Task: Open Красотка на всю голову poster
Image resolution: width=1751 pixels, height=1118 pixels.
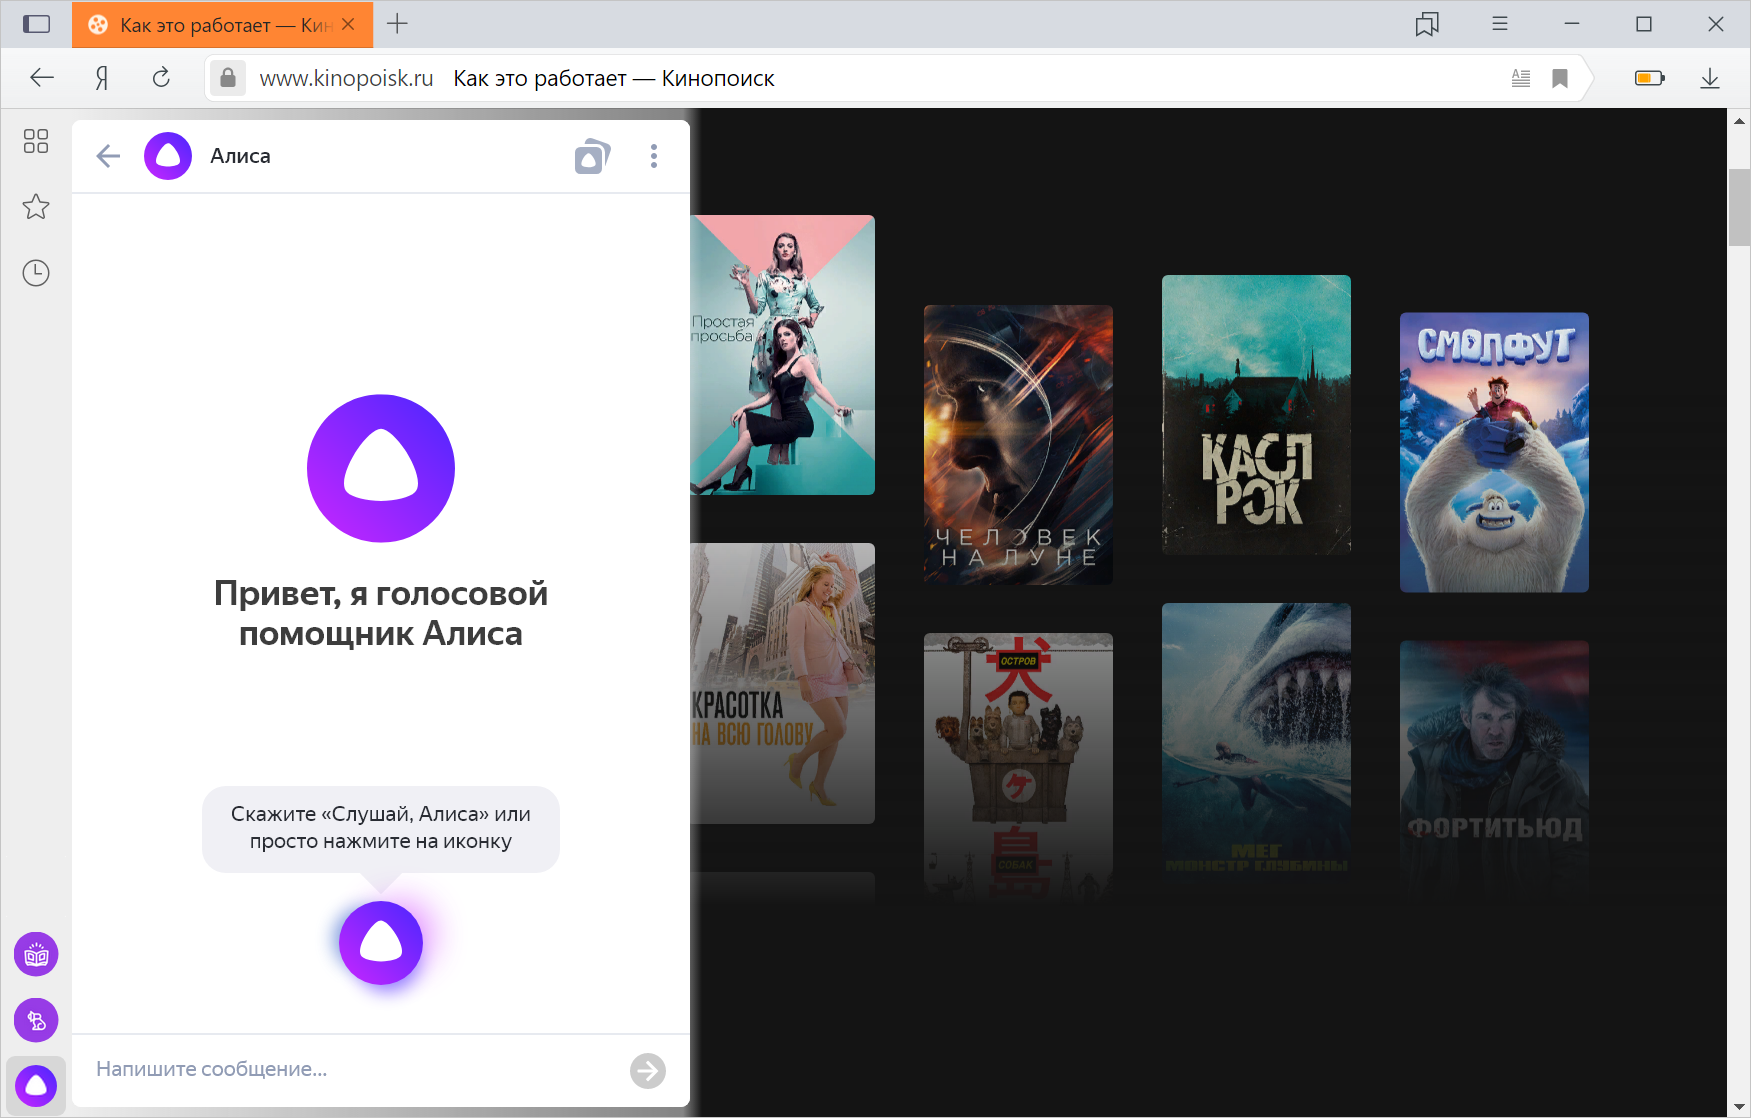Action: pos(782,683)
